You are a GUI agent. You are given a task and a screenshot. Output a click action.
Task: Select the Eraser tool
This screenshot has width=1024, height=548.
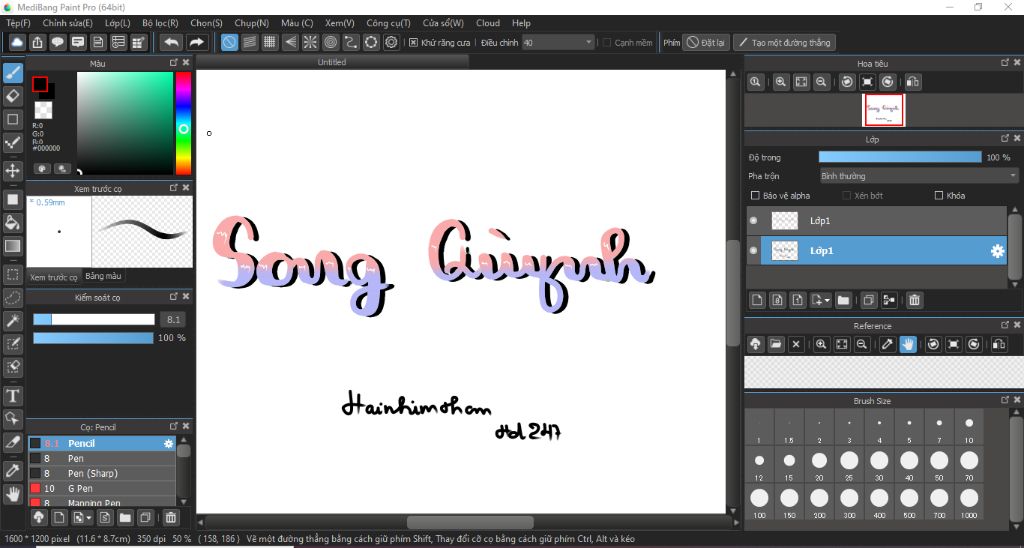[12, 96]
